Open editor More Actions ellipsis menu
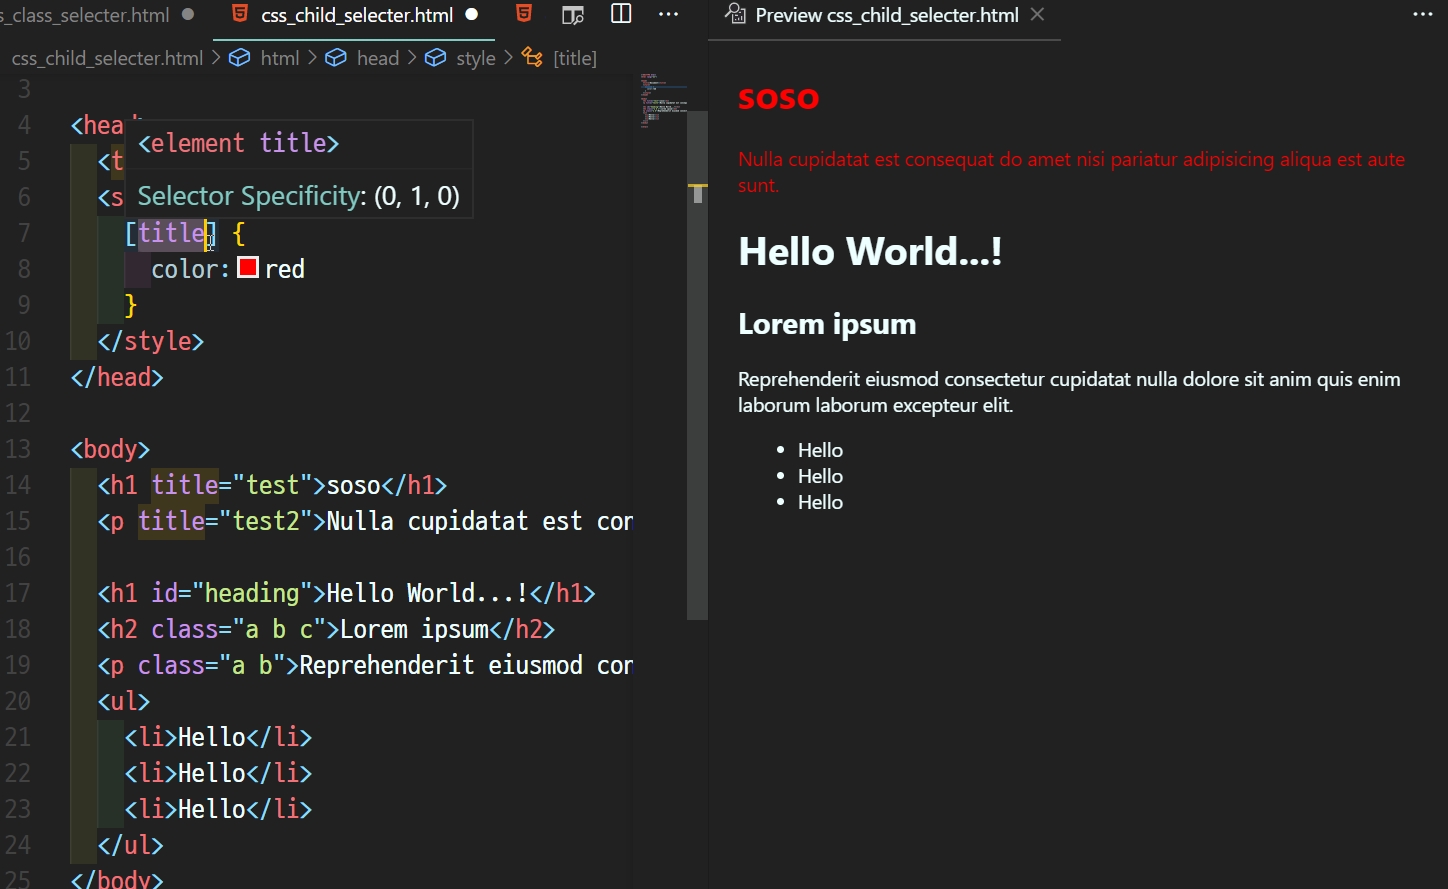The width and height of the screenshot is (1448, 889). [668, 14]
